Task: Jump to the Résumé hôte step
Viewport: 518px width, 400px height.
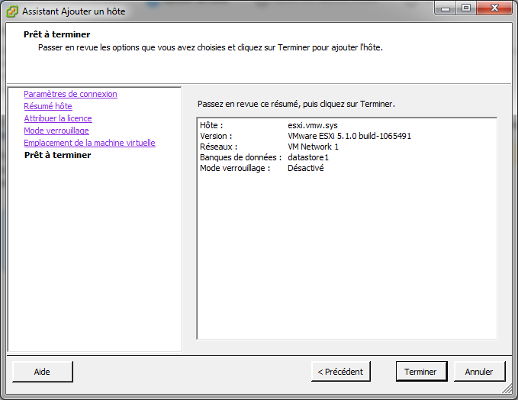Action: (x=48, y=106)
